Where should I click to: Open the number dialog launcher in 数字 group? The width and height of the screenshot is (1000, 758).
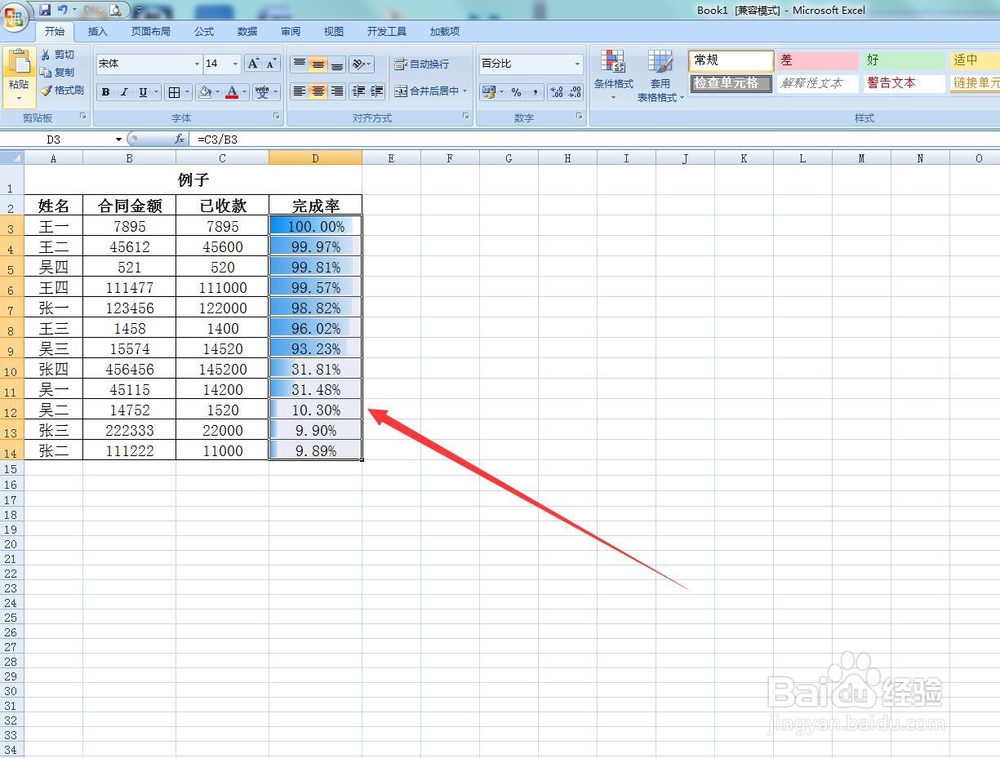click(x=579, y=116)
